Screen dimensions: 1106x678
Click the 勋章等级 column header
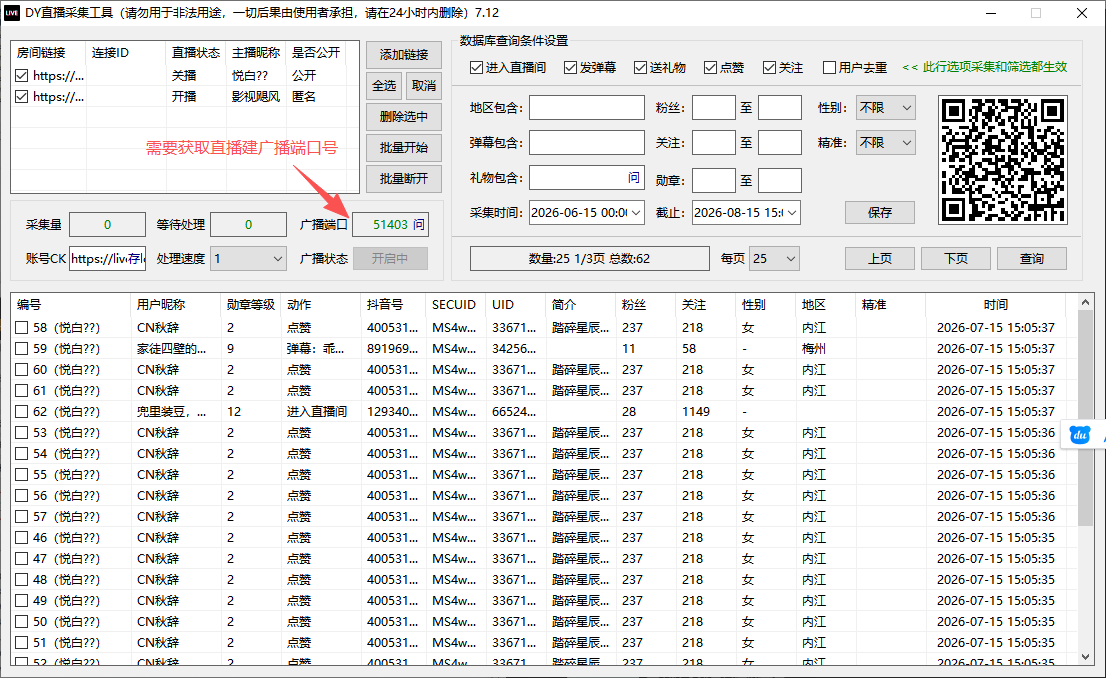click(250, 305)
